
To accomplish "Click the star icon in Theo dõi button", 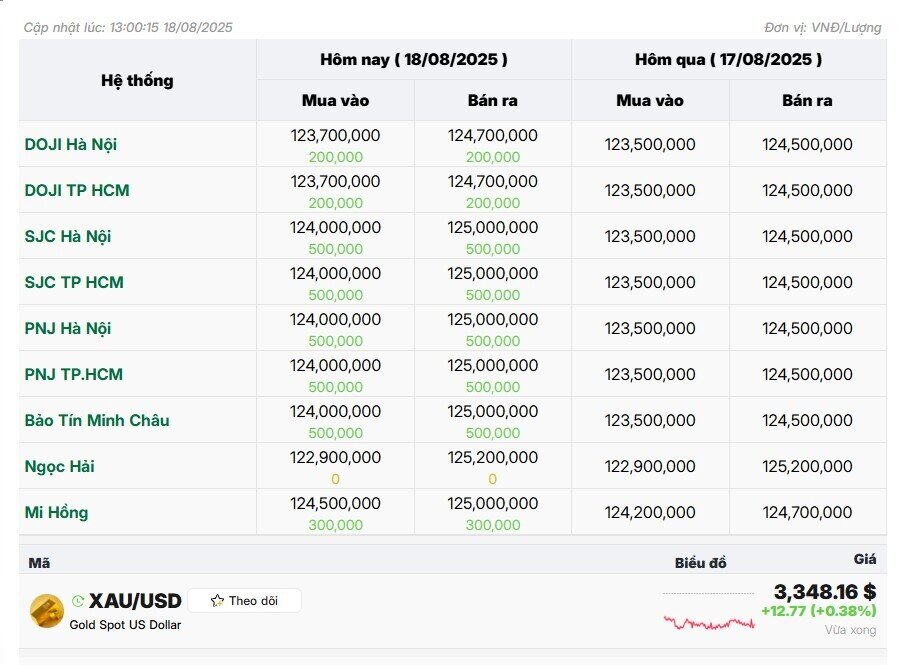I will point(217,601).
